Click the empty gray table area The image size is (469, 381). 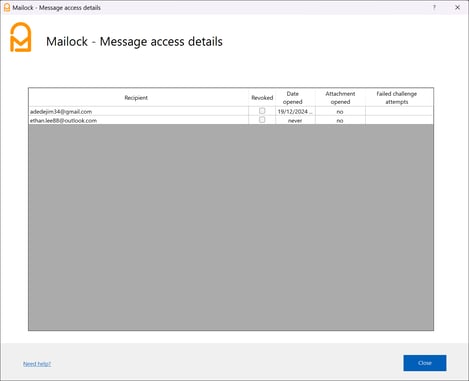231,227
